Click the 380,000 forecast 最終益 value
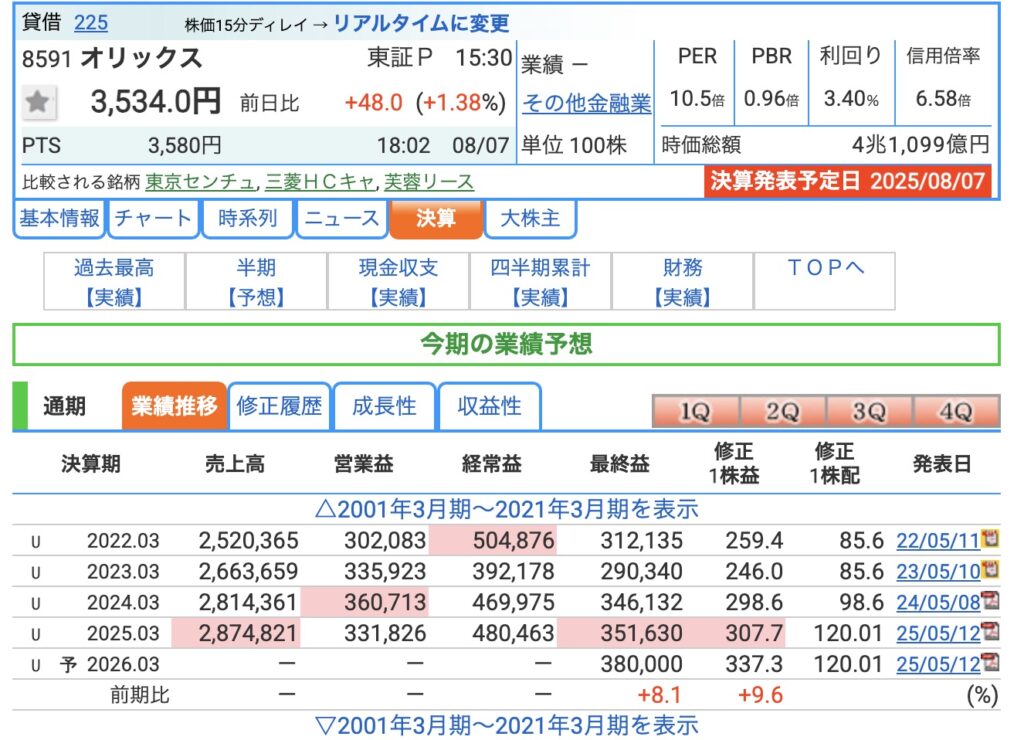1024x740 pixels. [x=641, y=664]
